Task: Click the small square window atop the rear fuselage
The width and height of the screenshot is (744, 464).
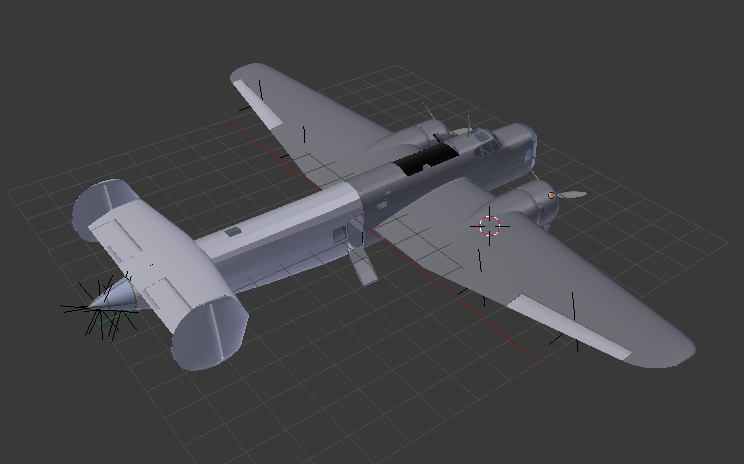Action: pos(233,231)
